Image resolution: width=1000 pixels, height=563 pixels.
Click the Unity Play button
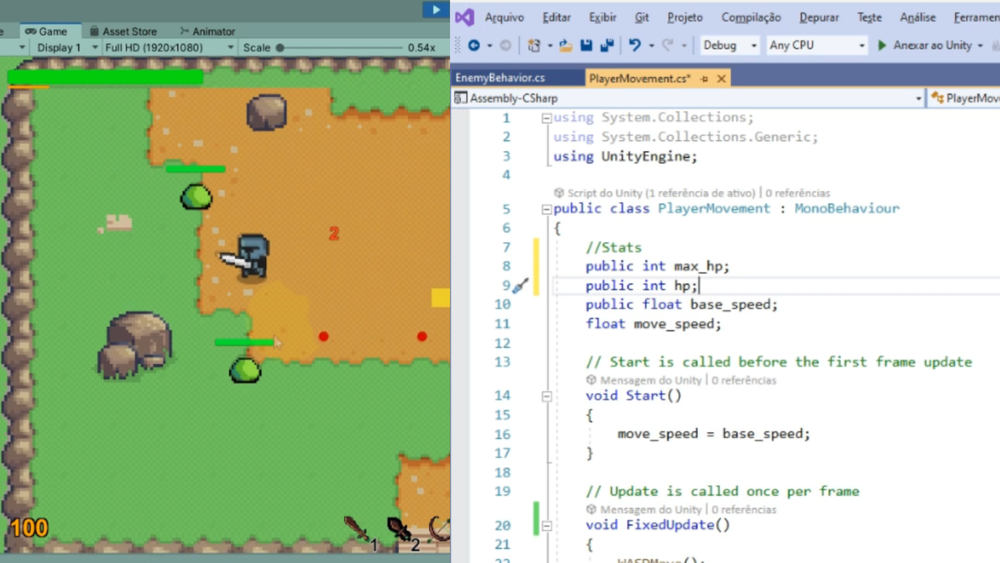[x=436, y=10]
